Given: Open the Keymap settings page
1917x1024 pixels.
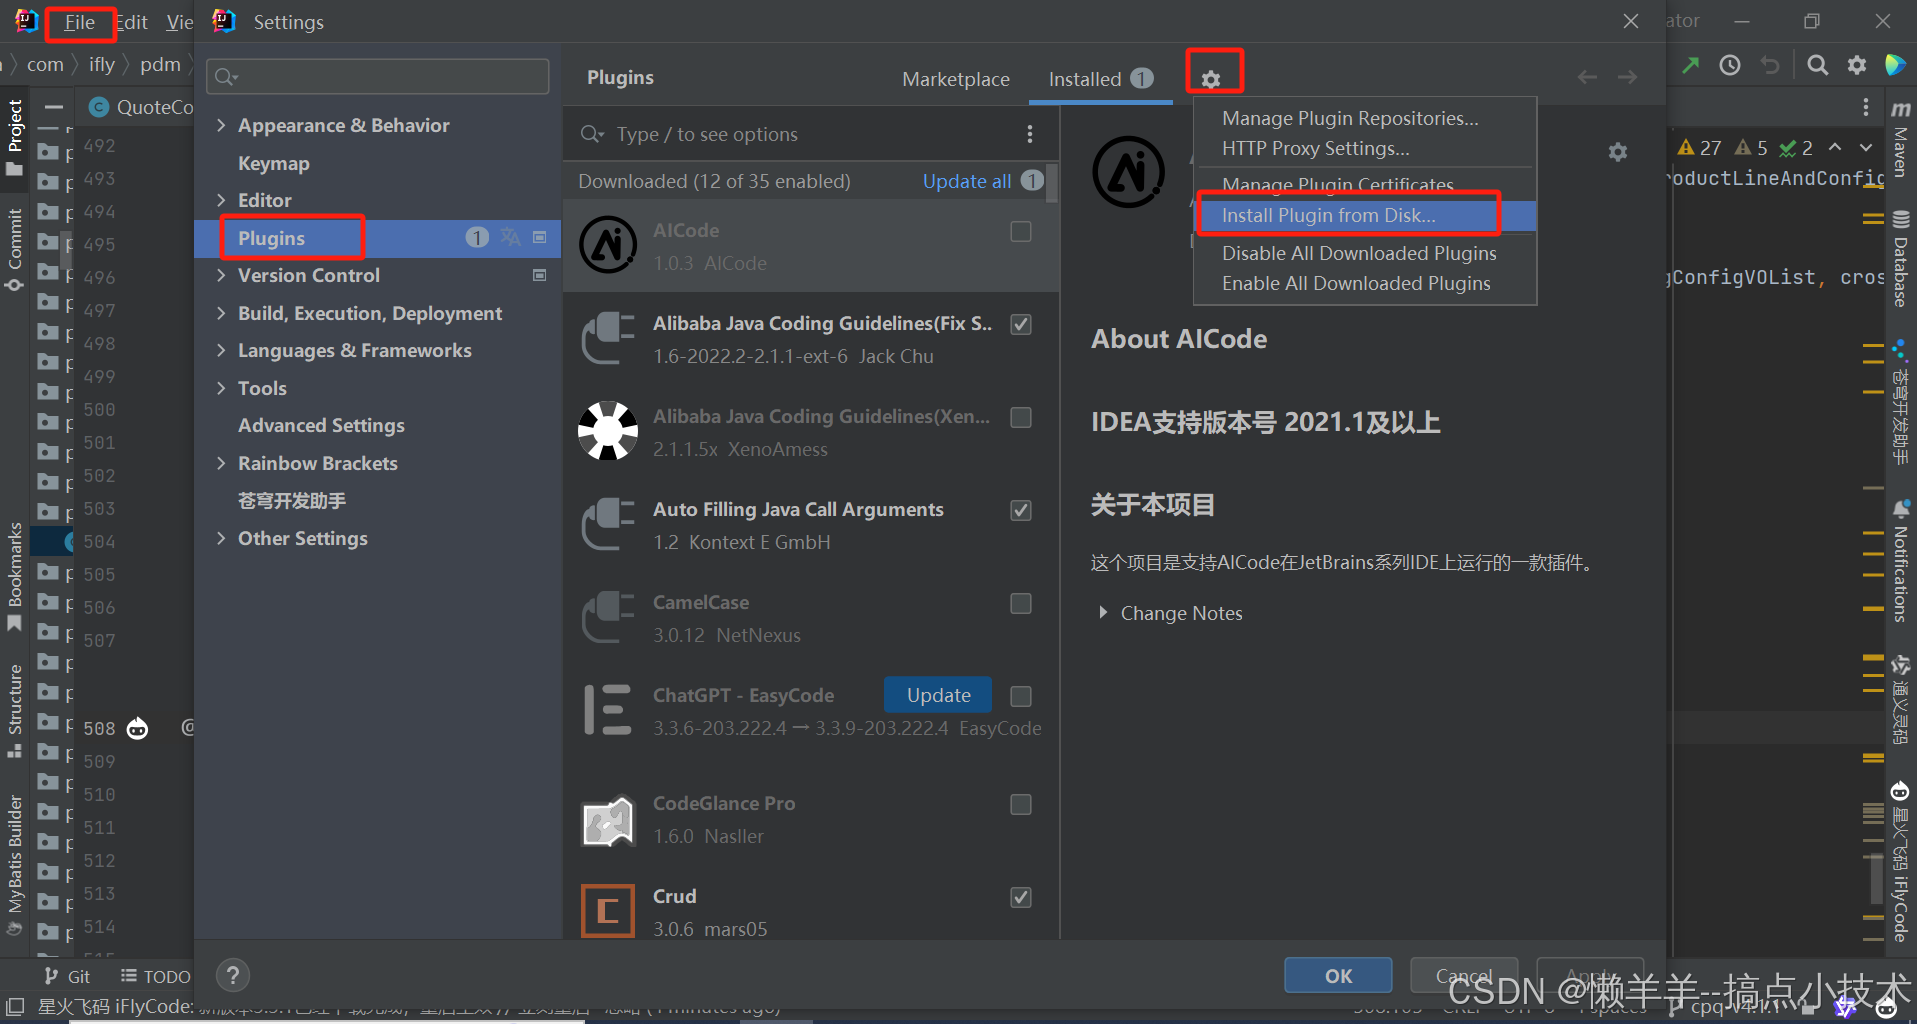Looking at the screenshot, I should tap(274, 163).
